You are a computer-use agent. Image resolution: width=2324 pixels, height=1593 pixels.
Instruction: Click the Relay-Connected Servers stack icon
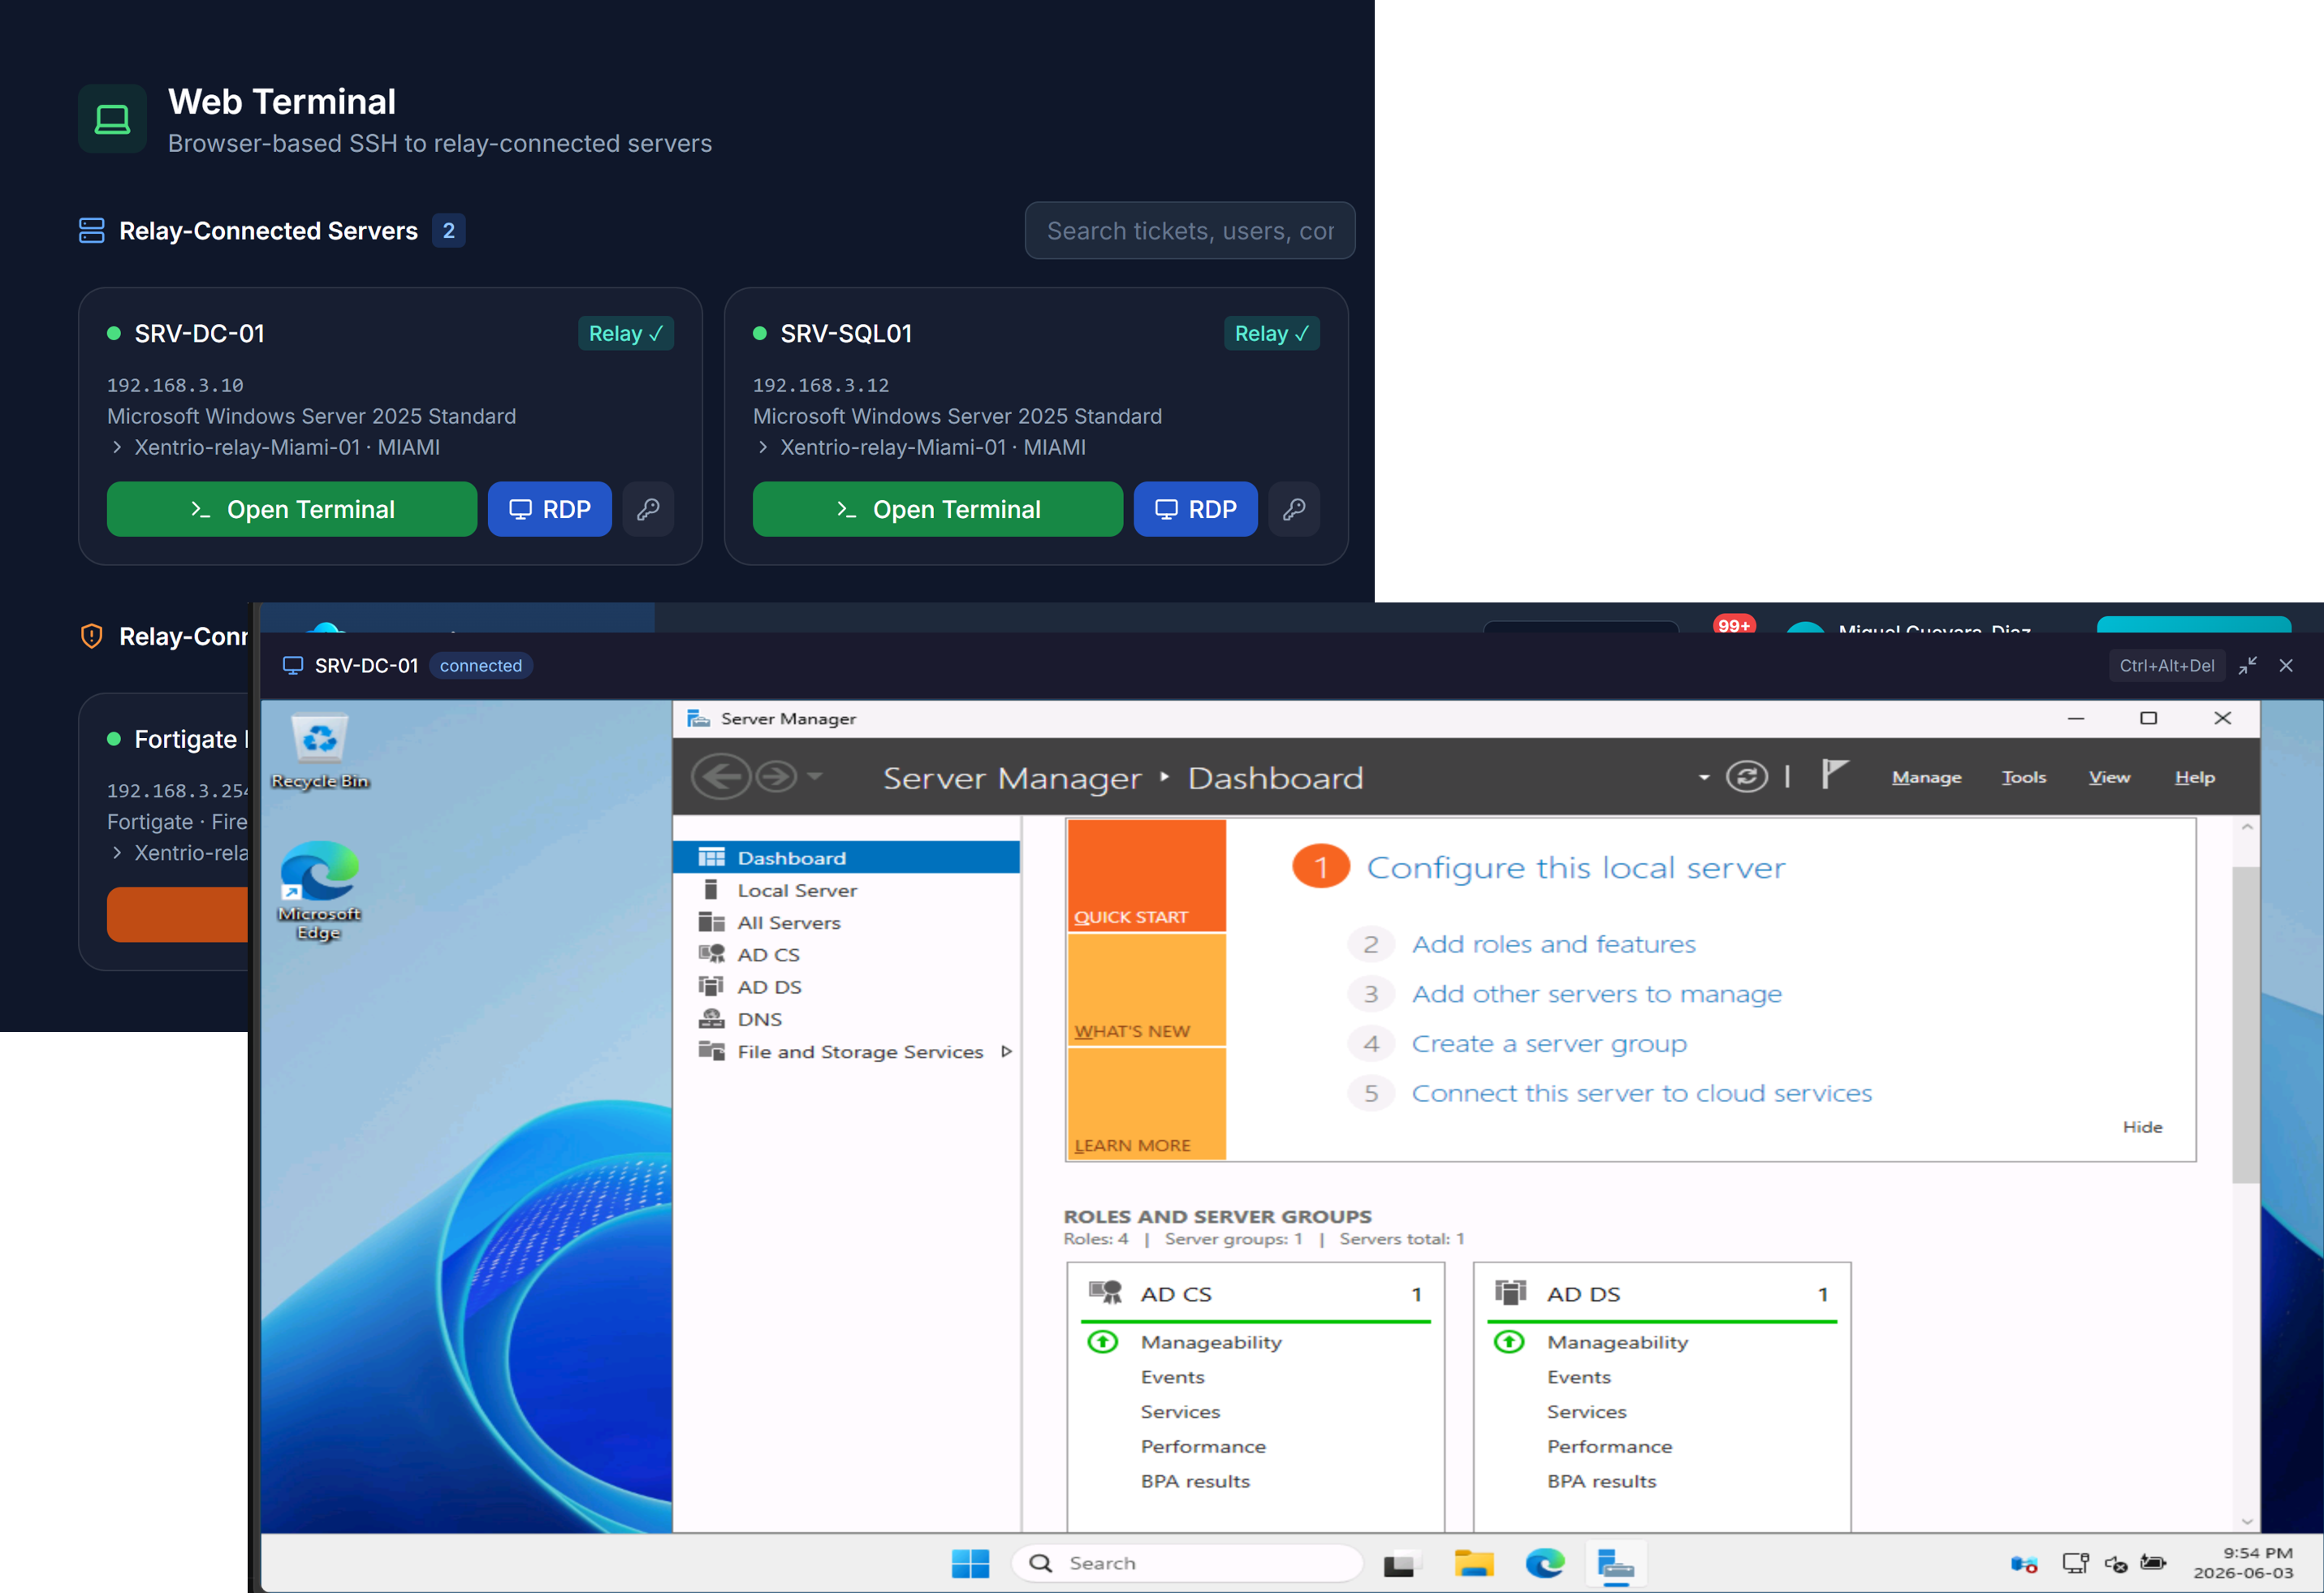[92, 231]
